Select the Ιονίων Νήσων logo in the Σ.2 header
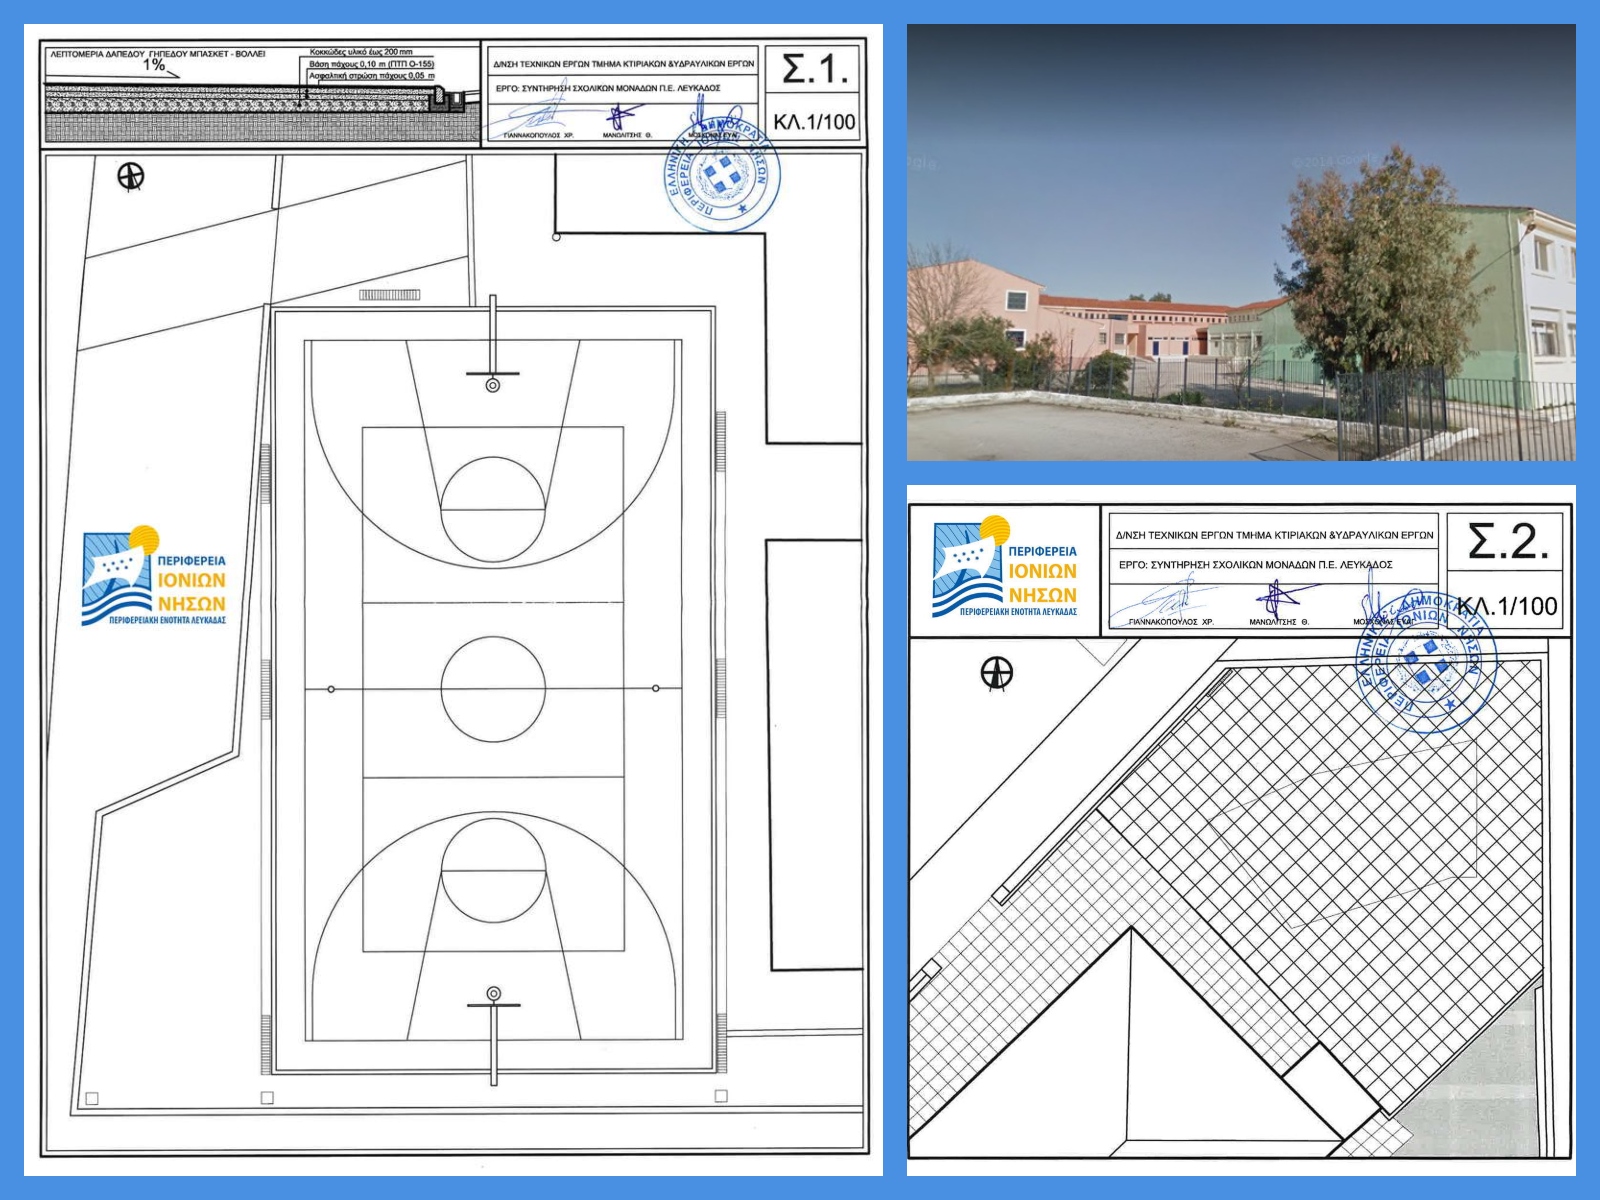The image size is (1600, 1200). [1005, 568]
